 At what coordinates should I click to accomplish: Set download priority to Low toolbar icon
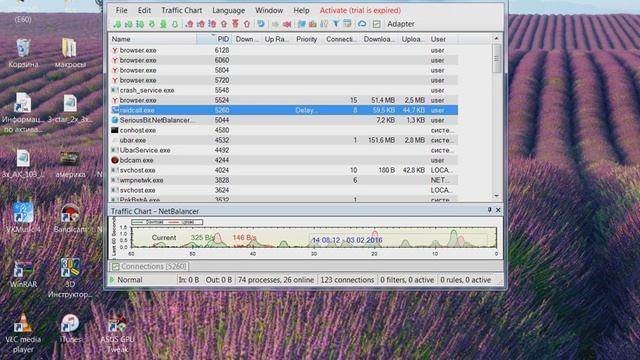[x=117, y=24]
